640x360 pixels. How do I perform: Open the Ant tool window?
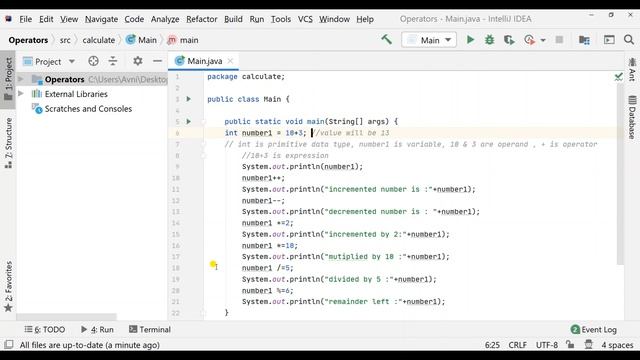pos(632,69)
